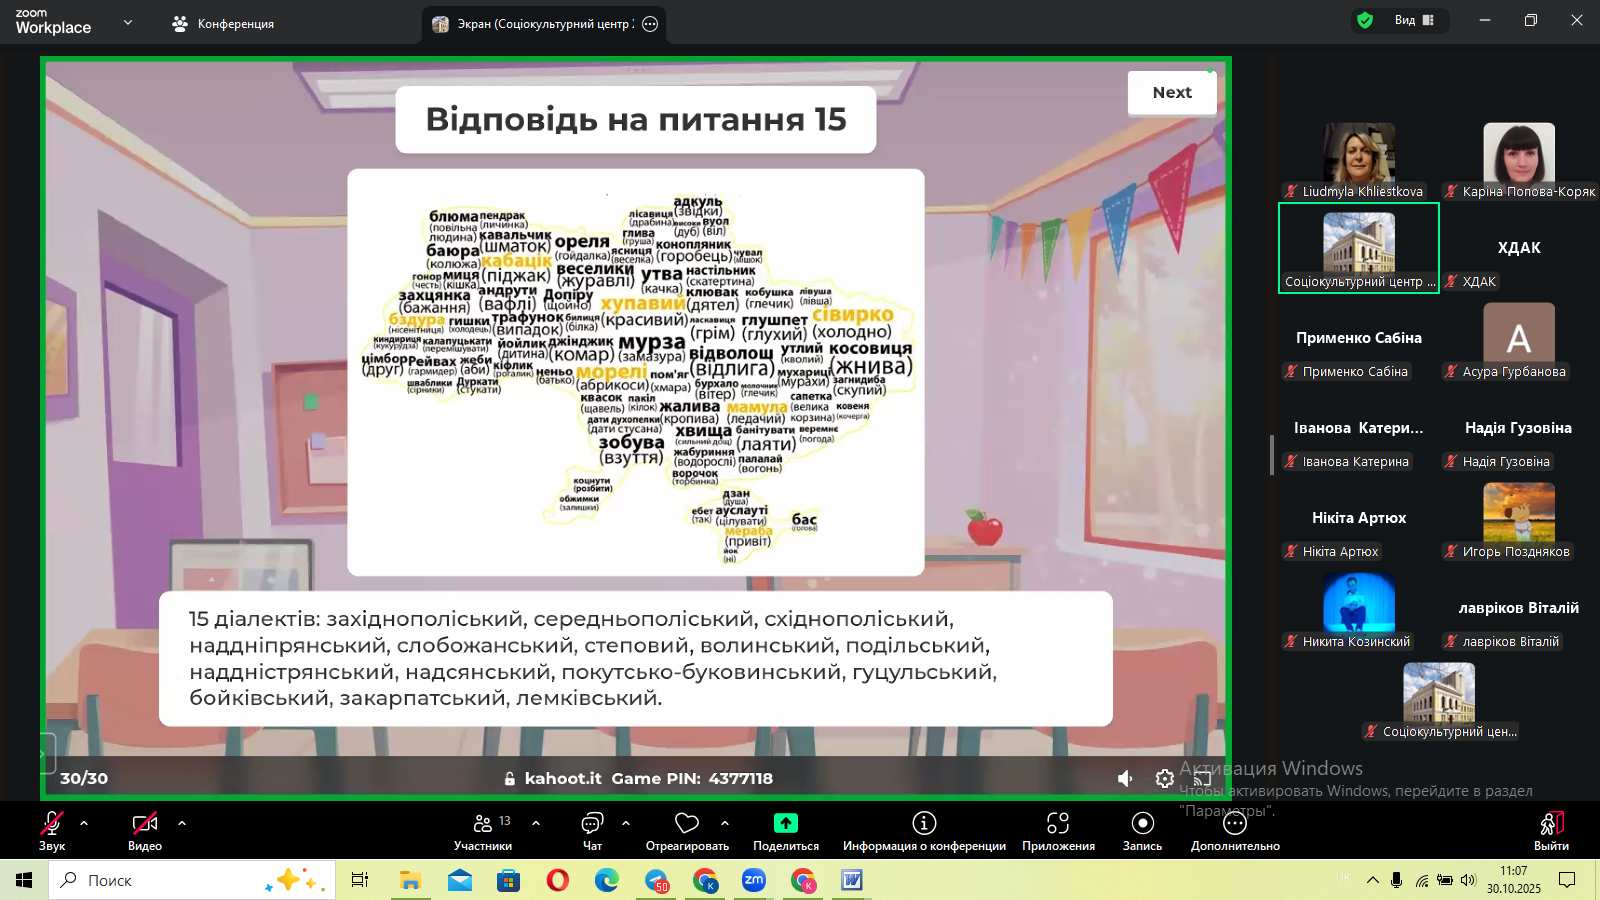Open the Zoom Workplace dropdown chevron
The width and height of the screenshot is (1600, 900).
click(x=128, y=22)
